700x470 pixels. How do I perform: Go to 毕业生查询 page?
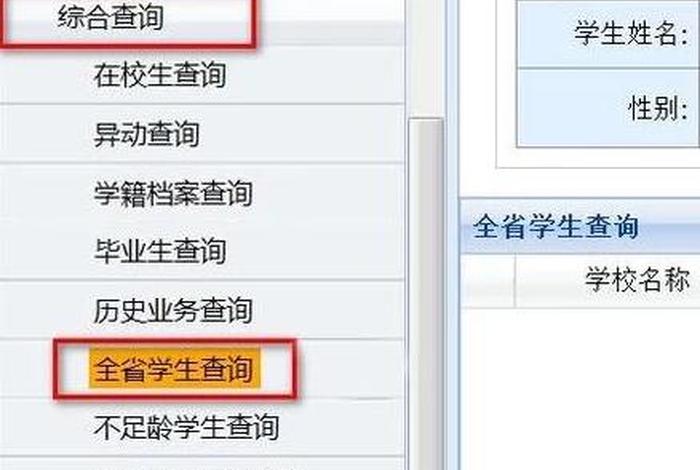(x=160, y=251)
